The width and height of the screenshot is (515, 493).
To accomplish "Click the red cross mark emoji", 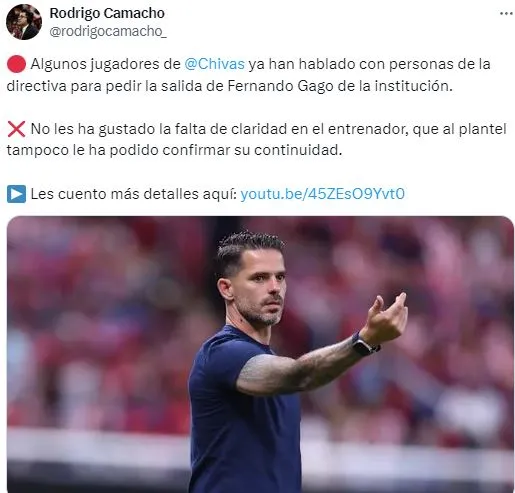I will click(16, 129).
